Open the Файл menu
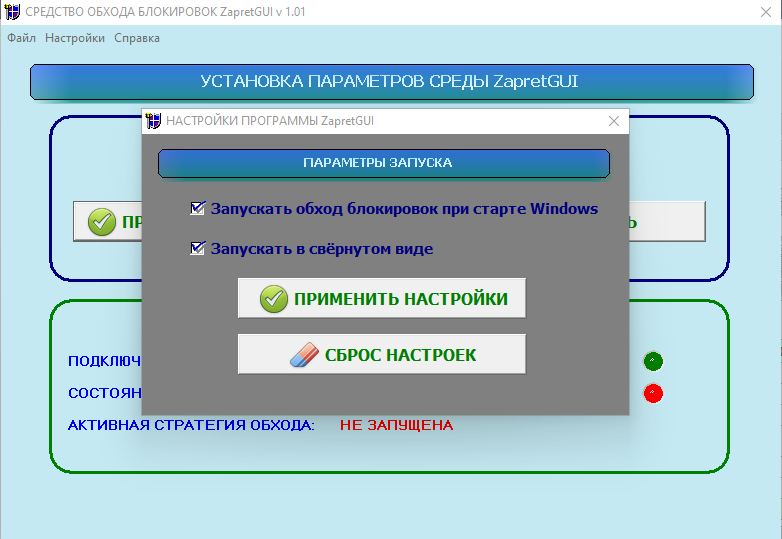This screenshot has height=539, width=782. pos(21,38)
